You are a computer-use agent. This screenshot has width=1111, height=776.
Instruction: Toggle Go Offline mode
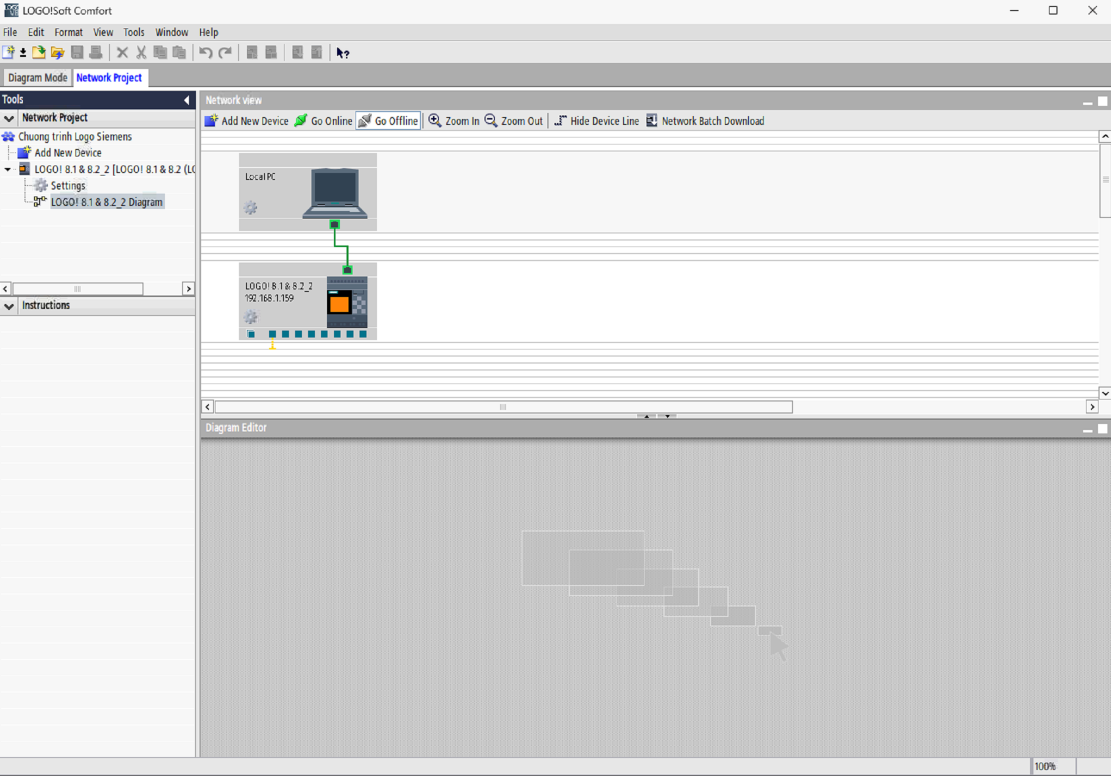(x=388, y=121)
